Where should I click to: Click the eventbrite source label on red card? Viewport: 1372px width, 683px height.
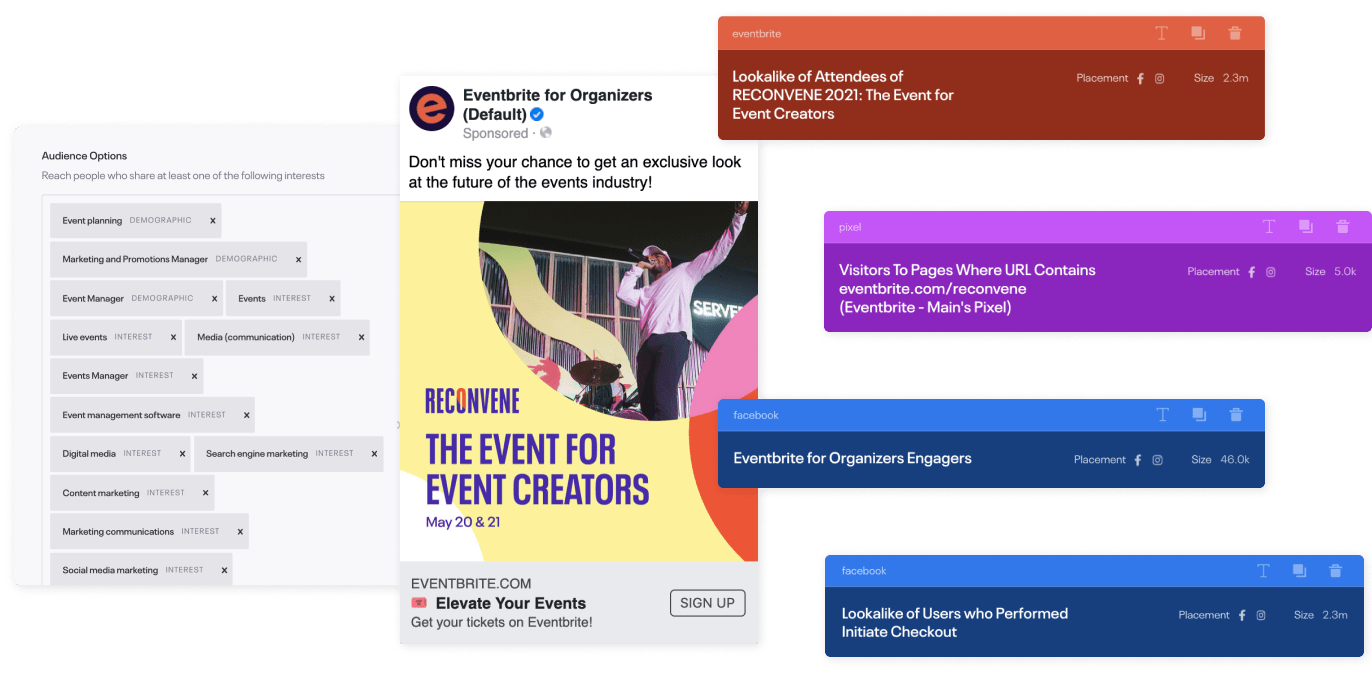(x=757, y=34)
